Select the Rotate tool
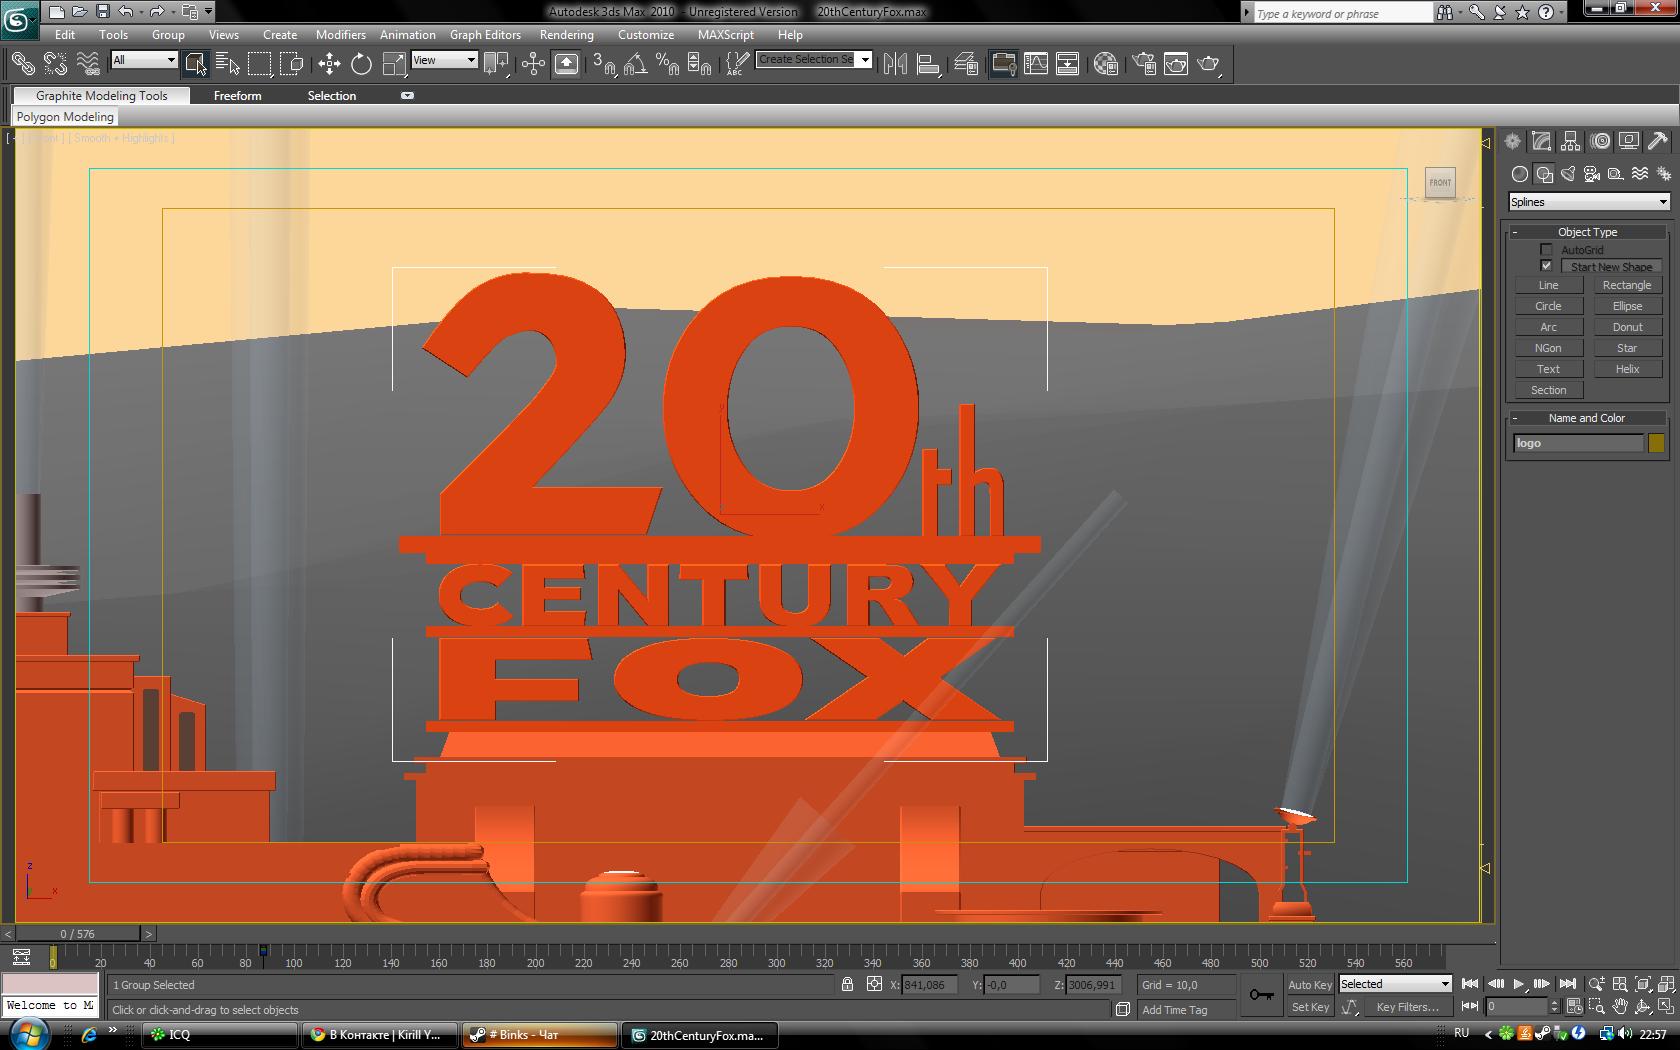1680x1050 pixels. pyautogui.click(x=361, y=64)
